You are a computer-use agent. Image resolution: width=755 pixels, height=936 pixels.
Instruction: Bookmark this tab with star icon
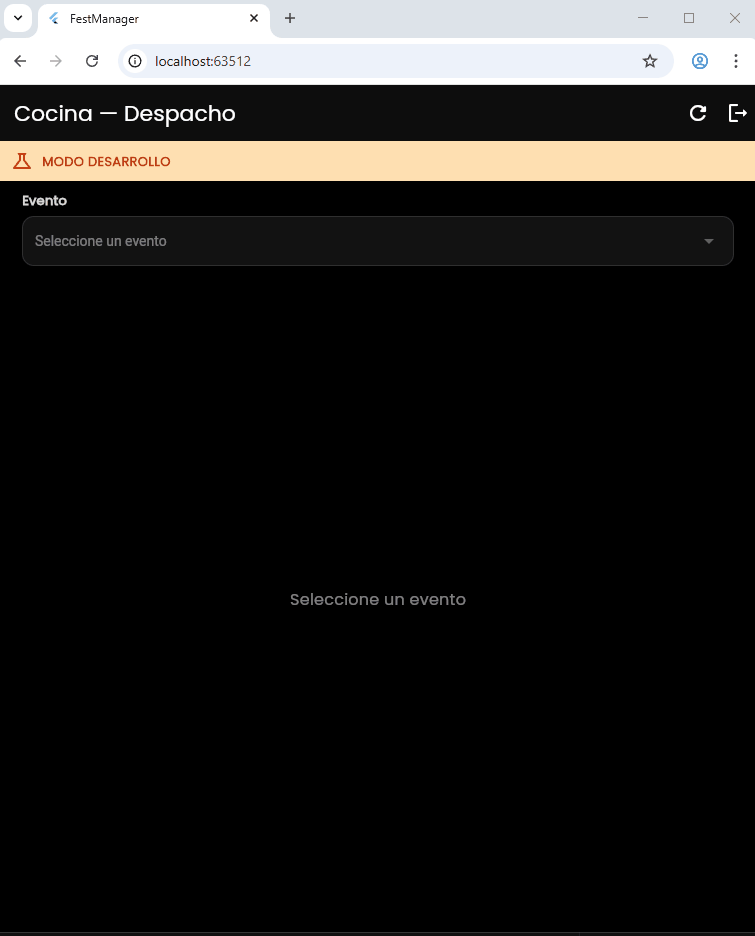pyautogui.click(x=650, y=61)
